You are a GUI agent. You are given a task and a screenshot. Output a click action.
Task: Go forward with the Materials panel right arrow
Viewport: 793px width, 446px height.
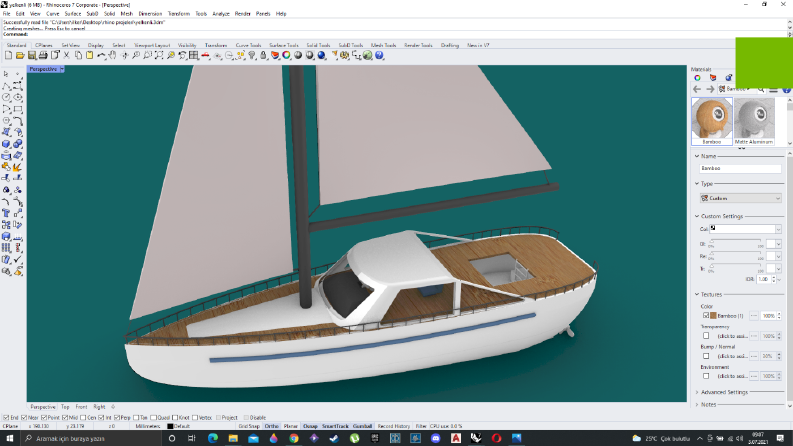(x=710, y=89)
